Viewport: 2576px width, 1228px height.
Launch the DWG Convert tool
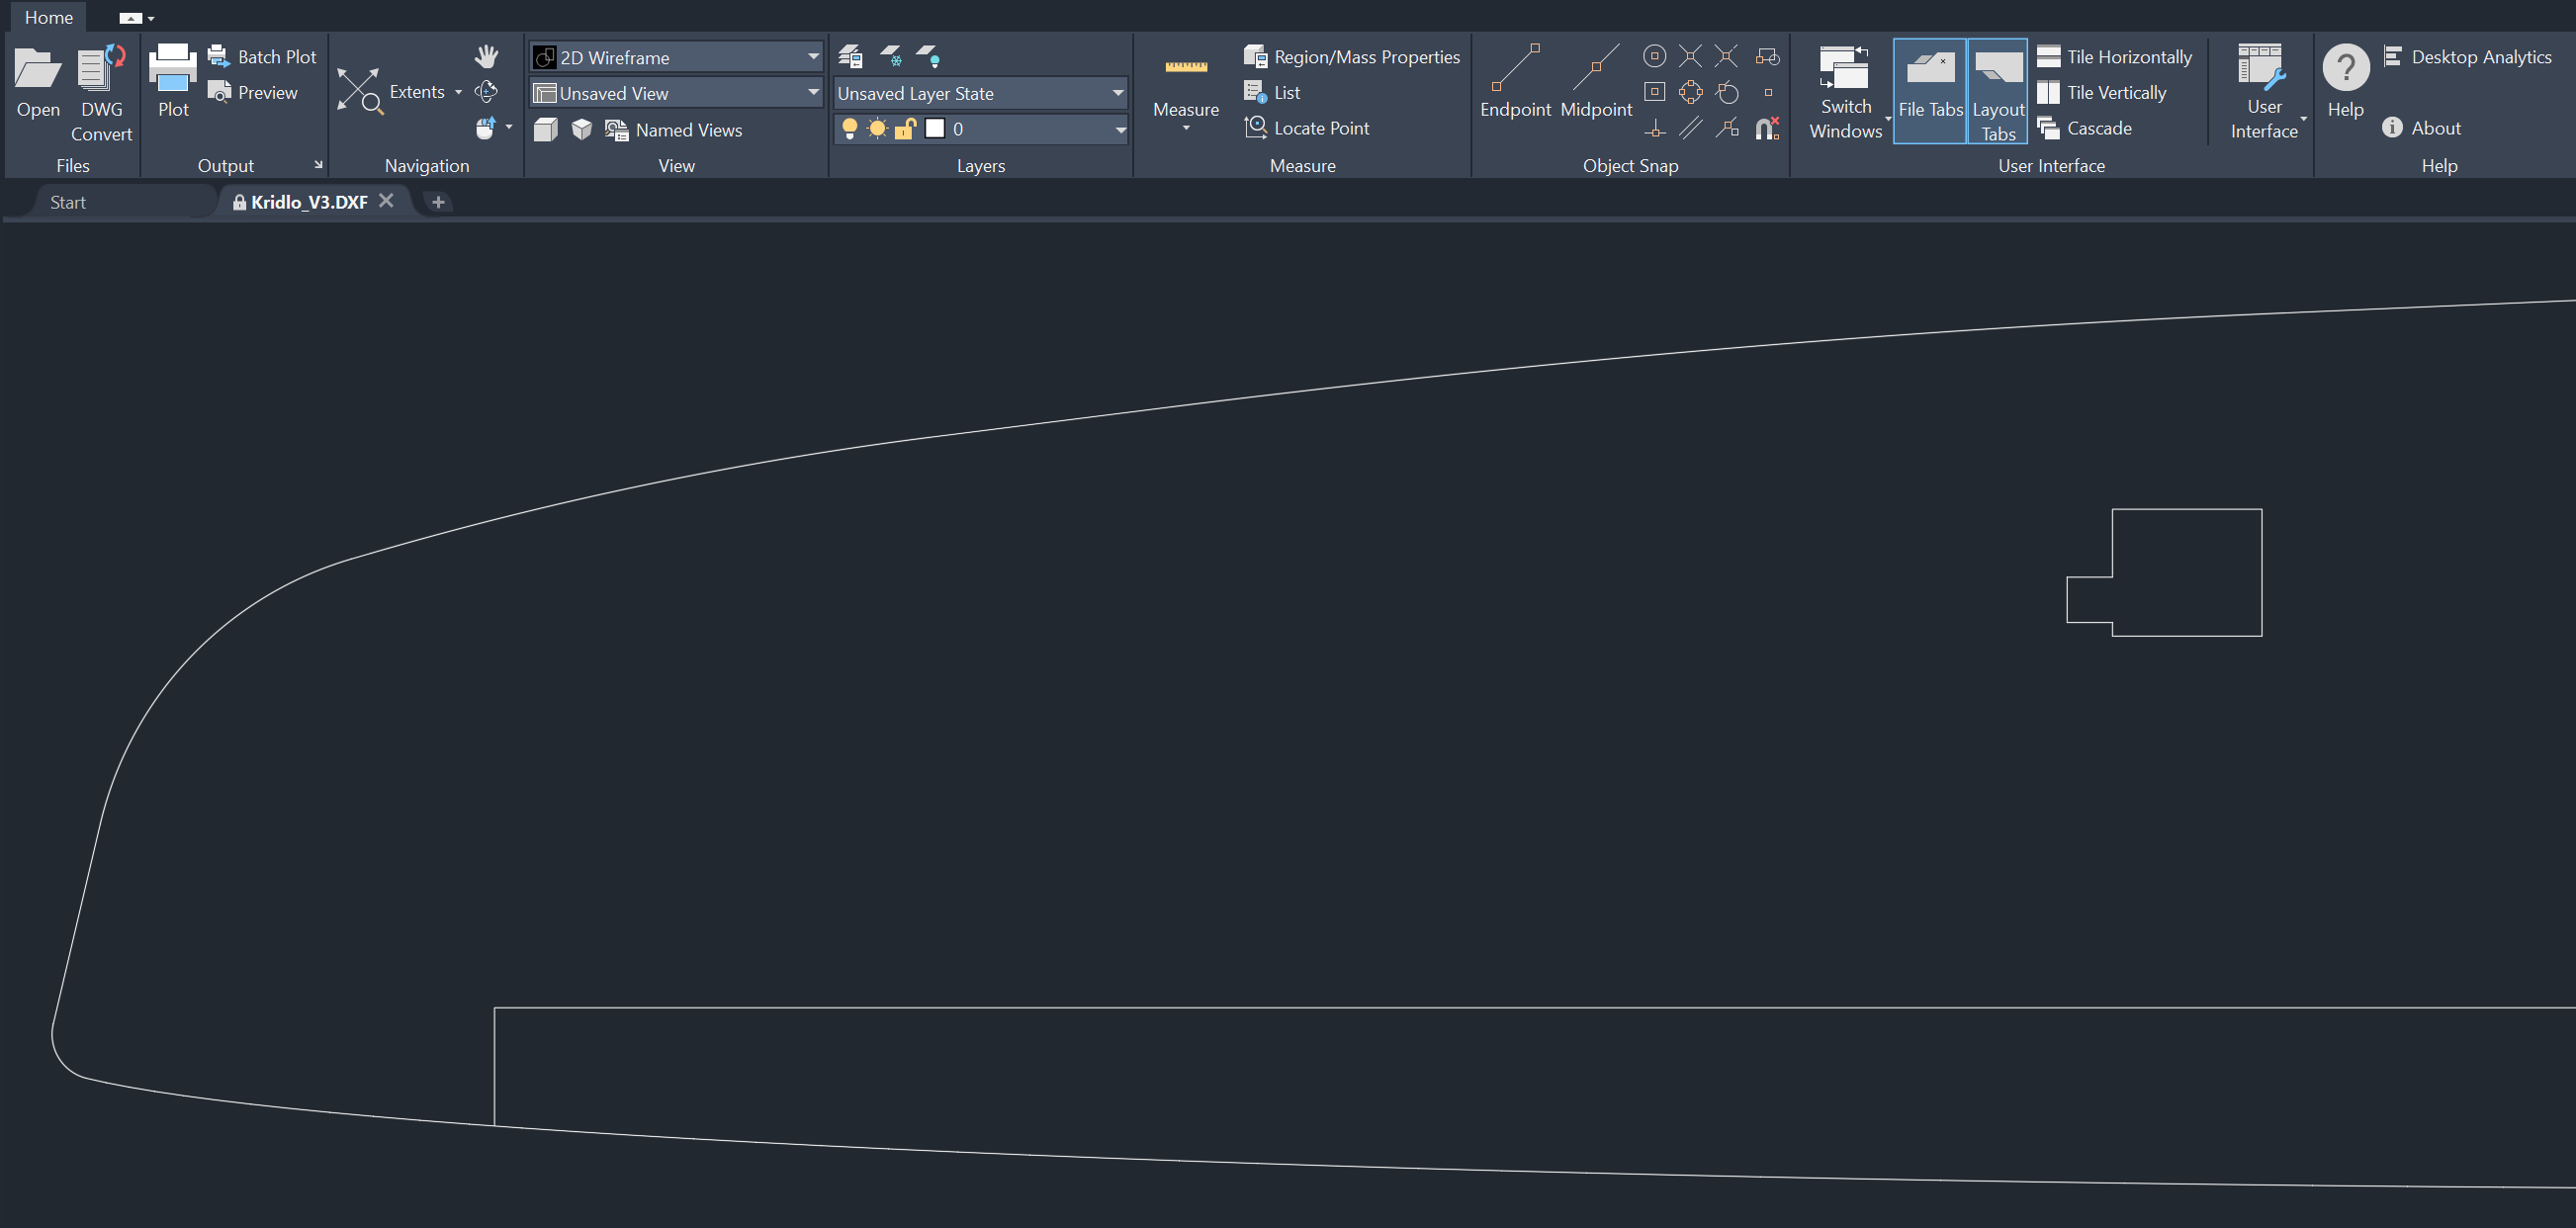point(101,70)
